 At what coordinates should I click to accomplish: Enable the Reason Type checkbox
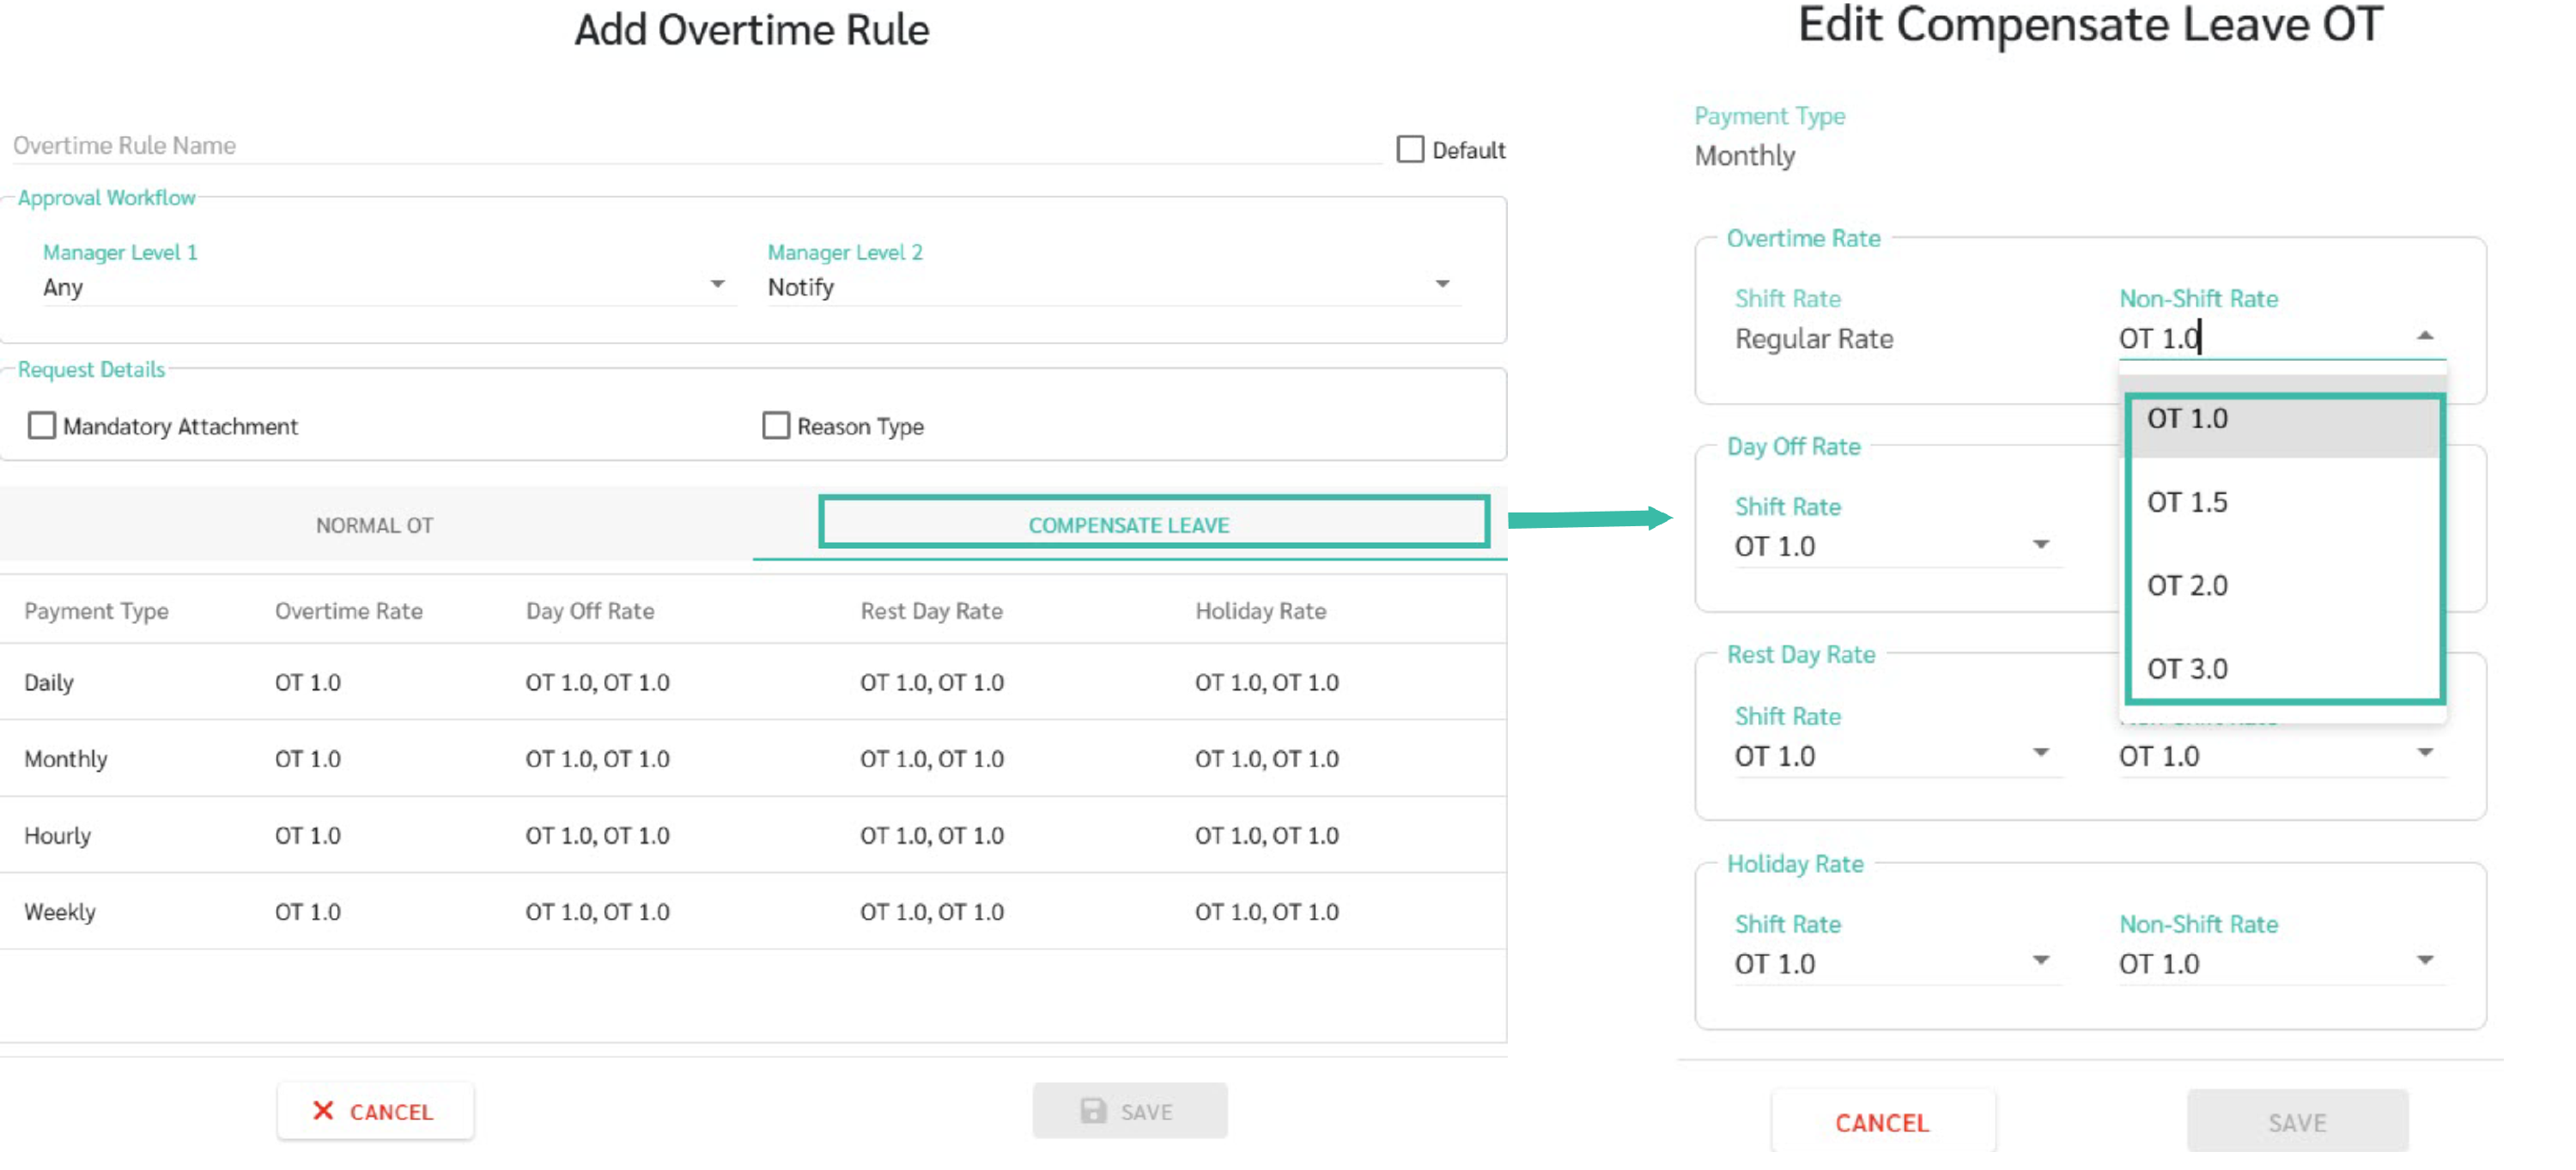click(776, 426)
